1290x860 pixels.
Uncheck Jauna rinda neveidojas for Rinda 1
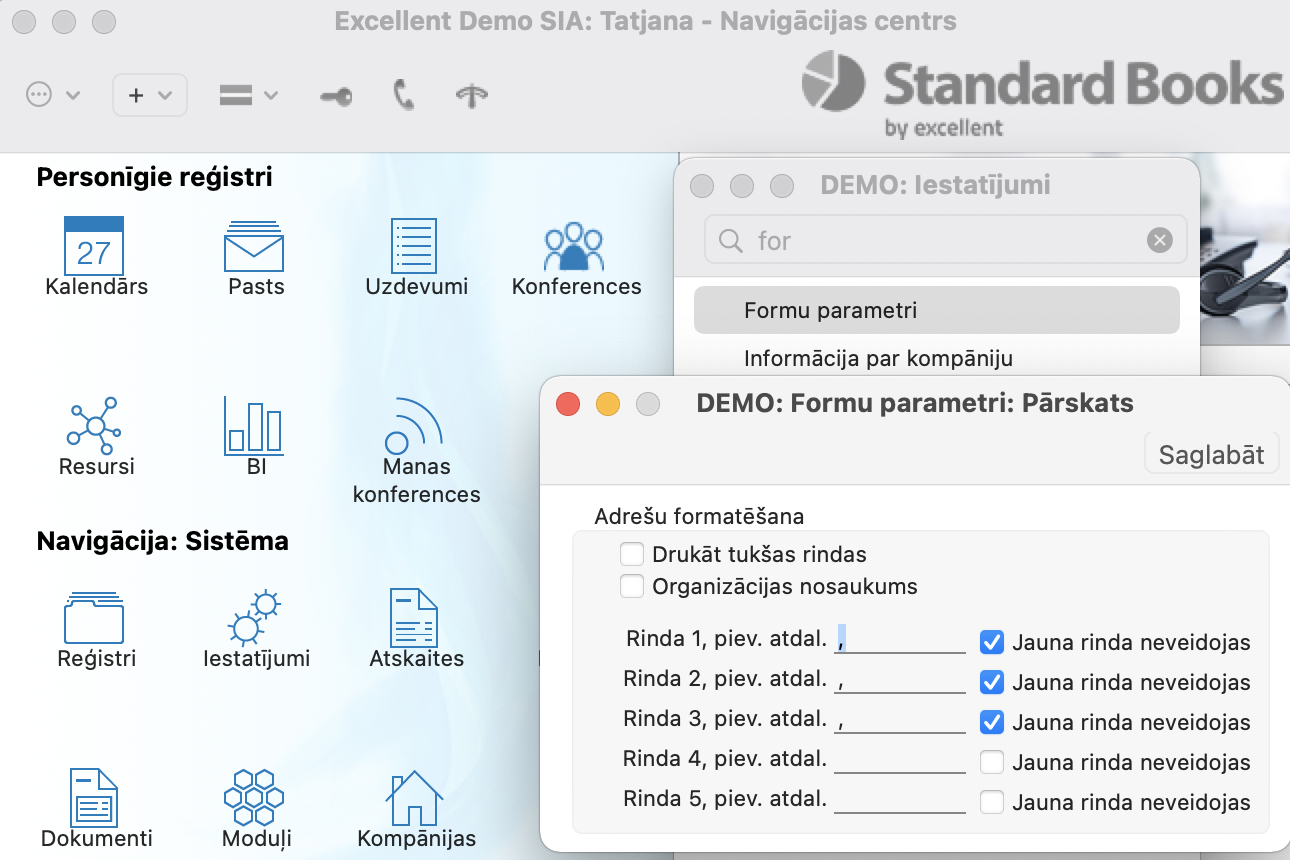click(x=991, y=642)
